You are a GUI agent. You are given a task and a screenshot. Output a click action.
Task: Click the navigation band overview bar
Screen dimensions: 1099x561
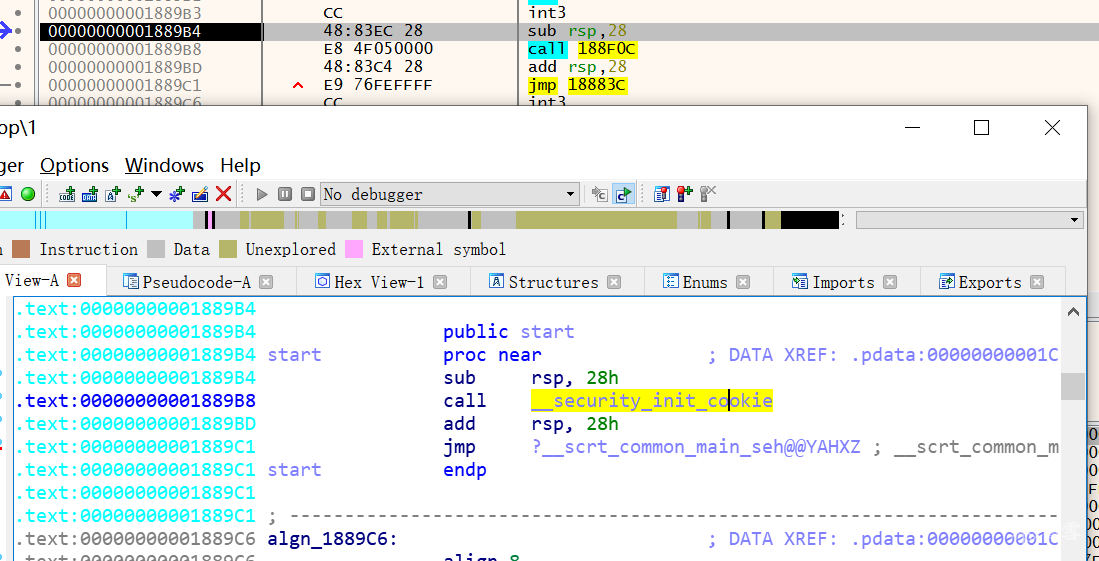click(419, 220)
